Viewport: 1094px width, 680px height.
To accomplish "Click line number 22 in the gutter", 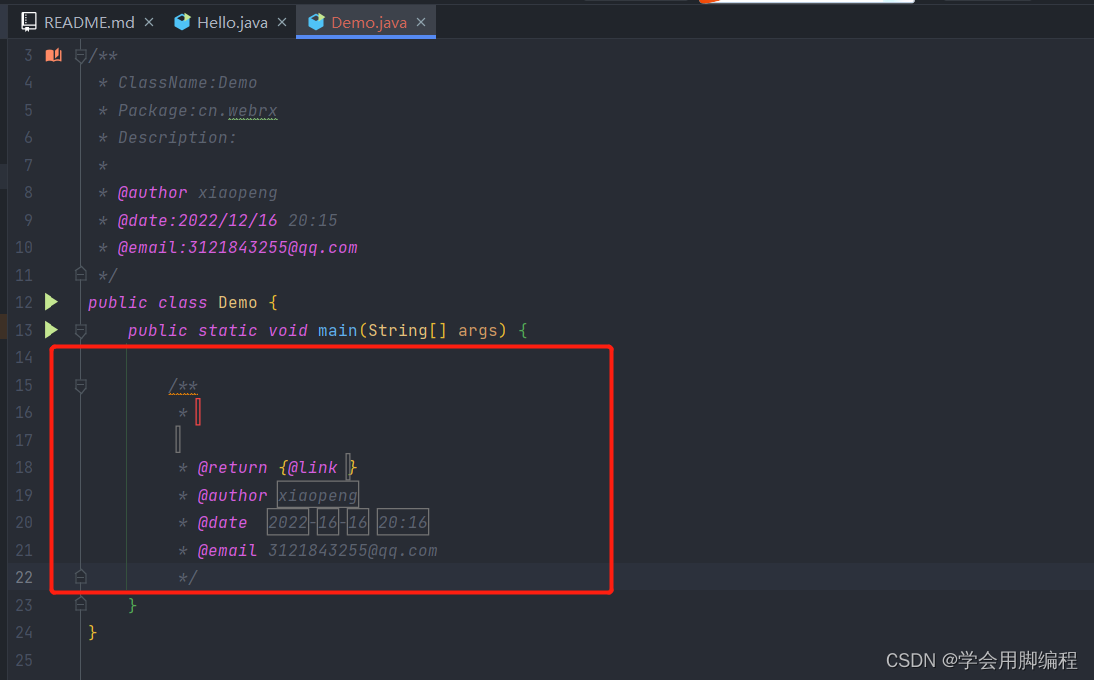I will tap(24, 577).
